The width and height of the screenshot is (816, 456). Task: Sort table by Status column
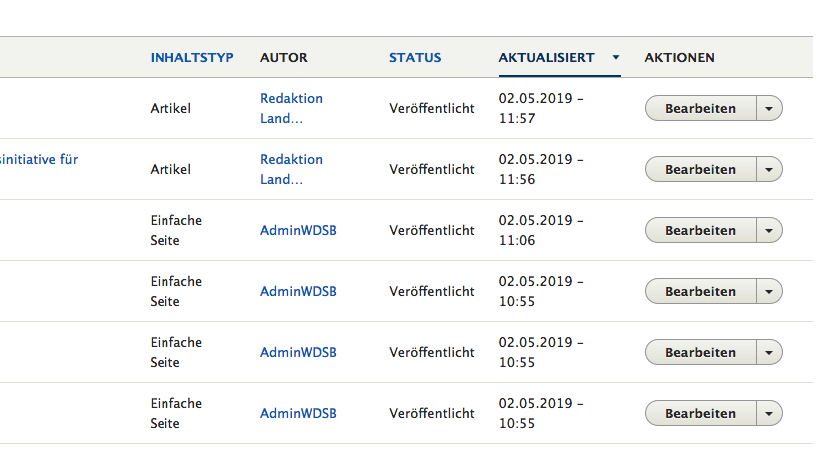coord(415,58)
